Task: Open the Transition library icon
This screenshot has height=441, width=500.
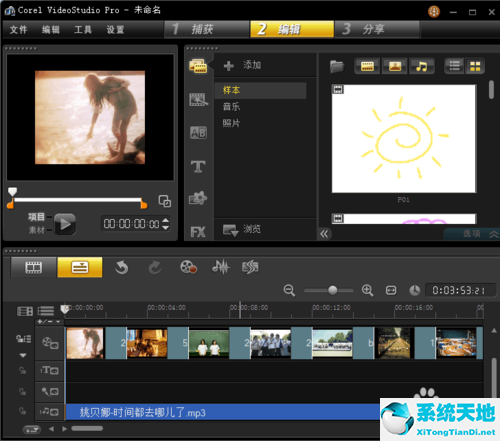Action: click(x=198, y=133)
